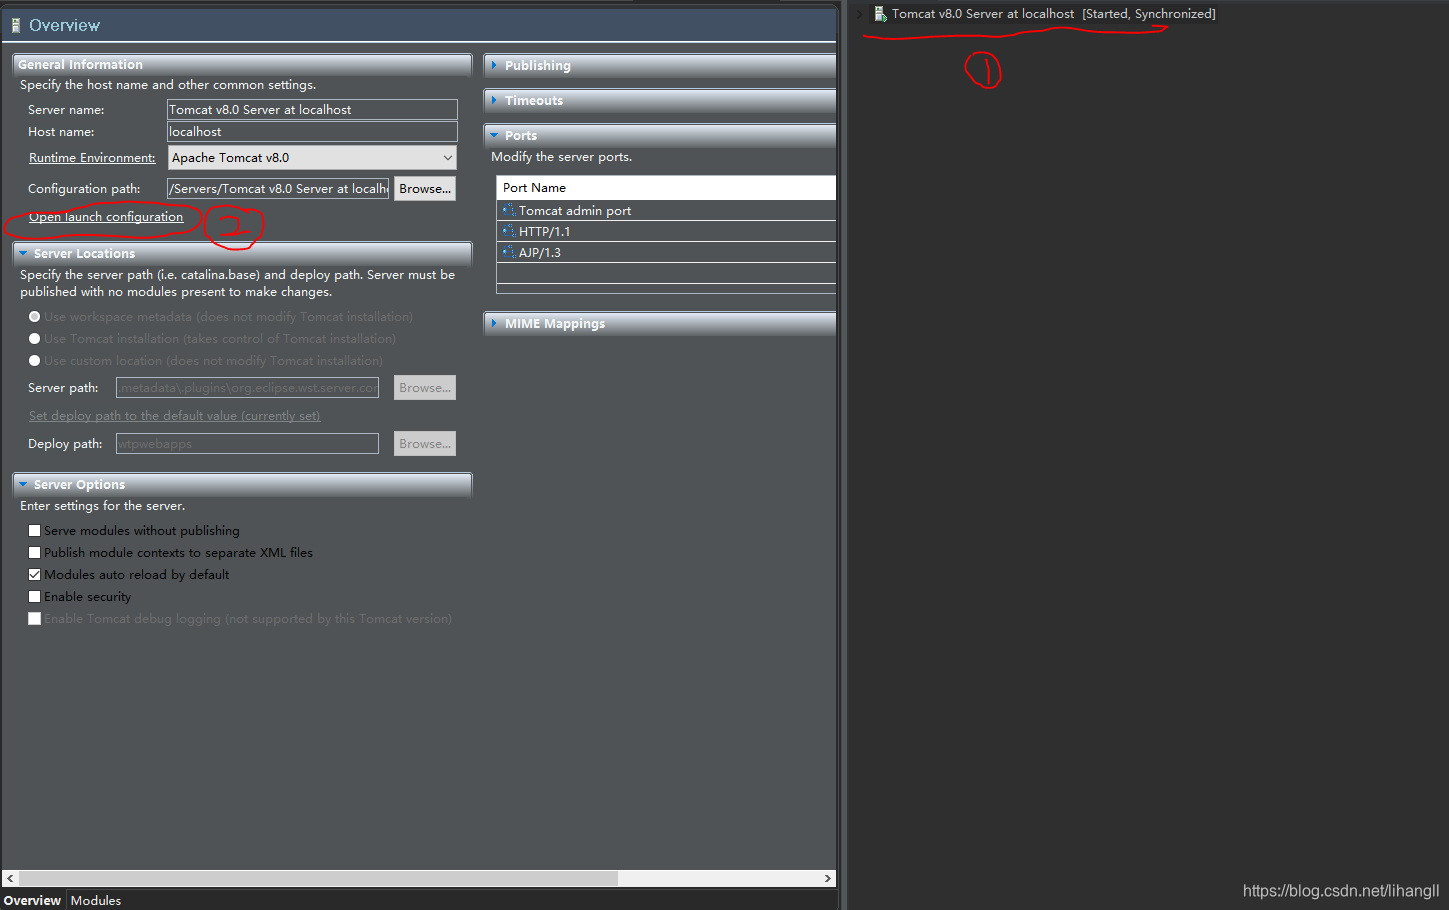This screenshot has height=910, width=1449.
Task: Click the Deploy path field
Action: click(x=247, y=443)
